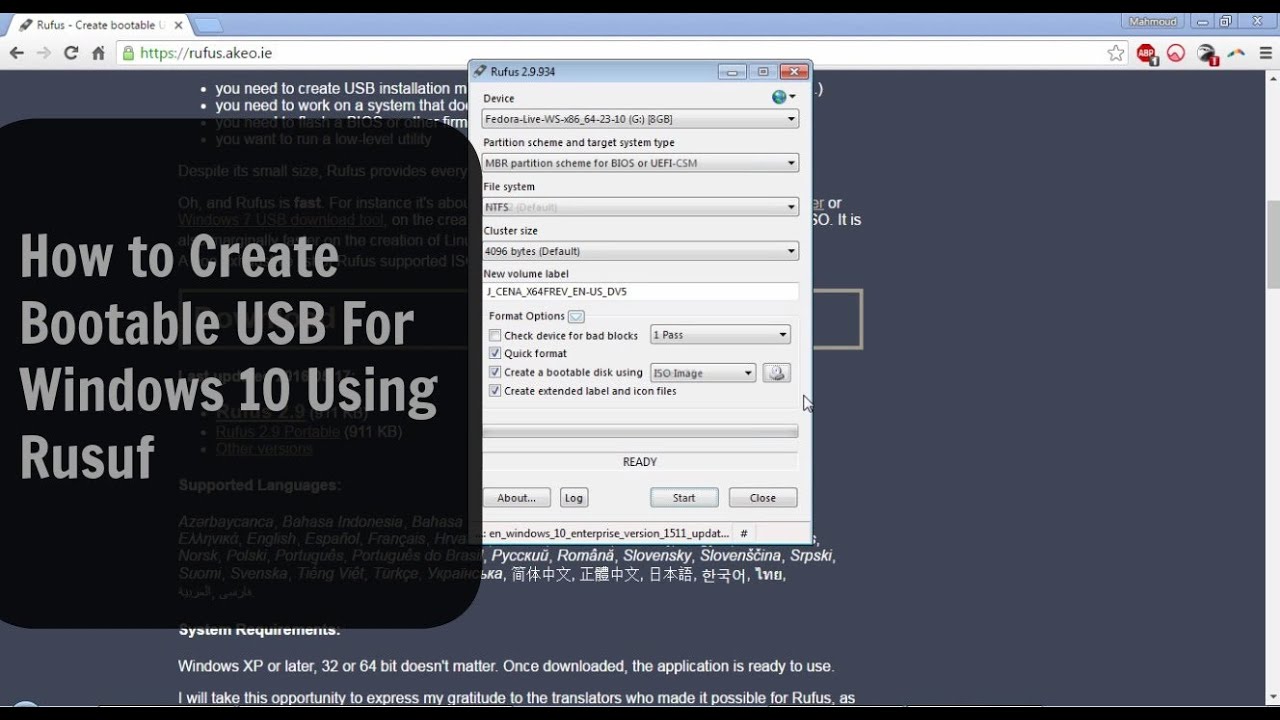Toggle Check device for bad blocks

coord(495,336)
